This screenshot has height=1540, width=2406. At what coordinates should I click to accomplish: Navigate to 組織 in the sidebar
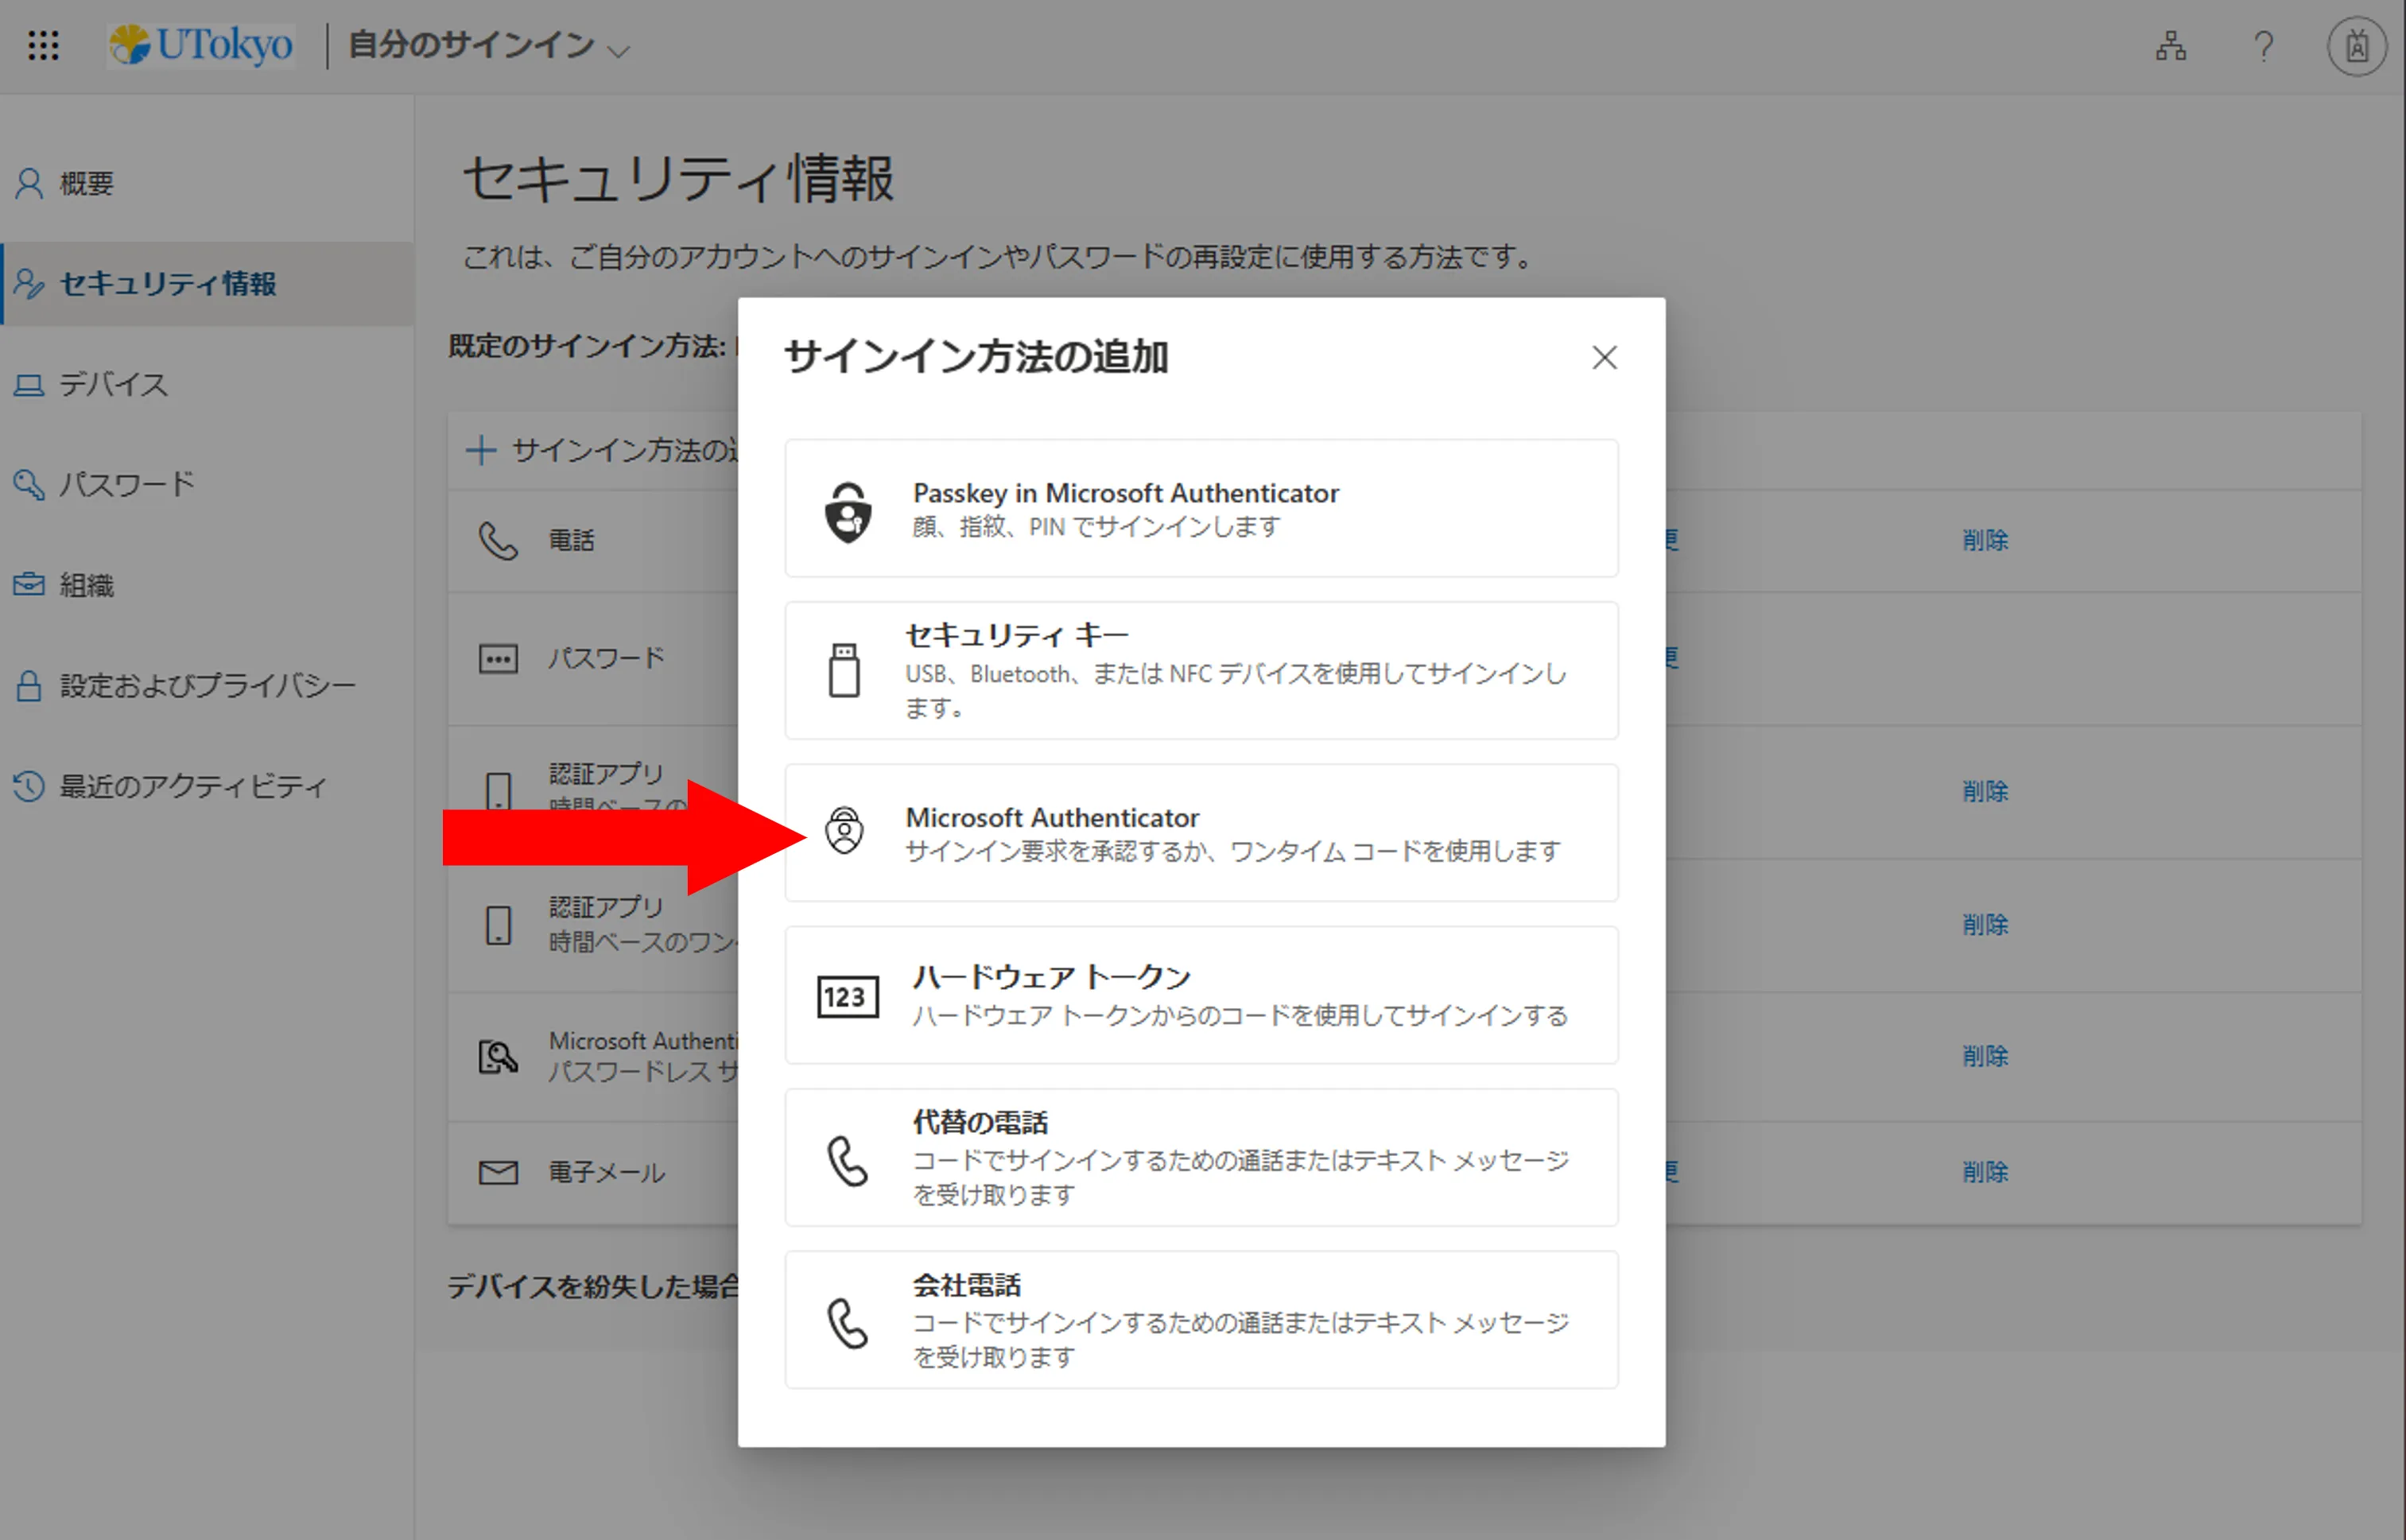pos(86,585)
